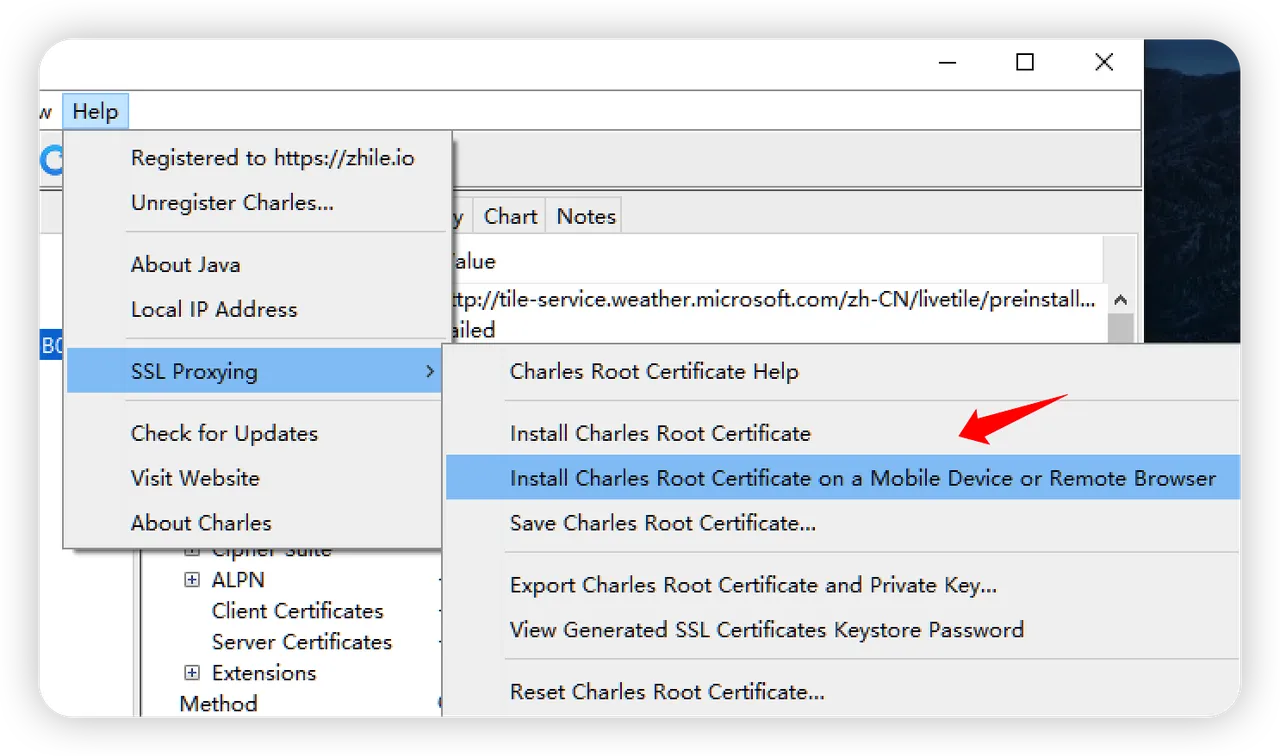Open the Help menu

click(x=95, y=112)
